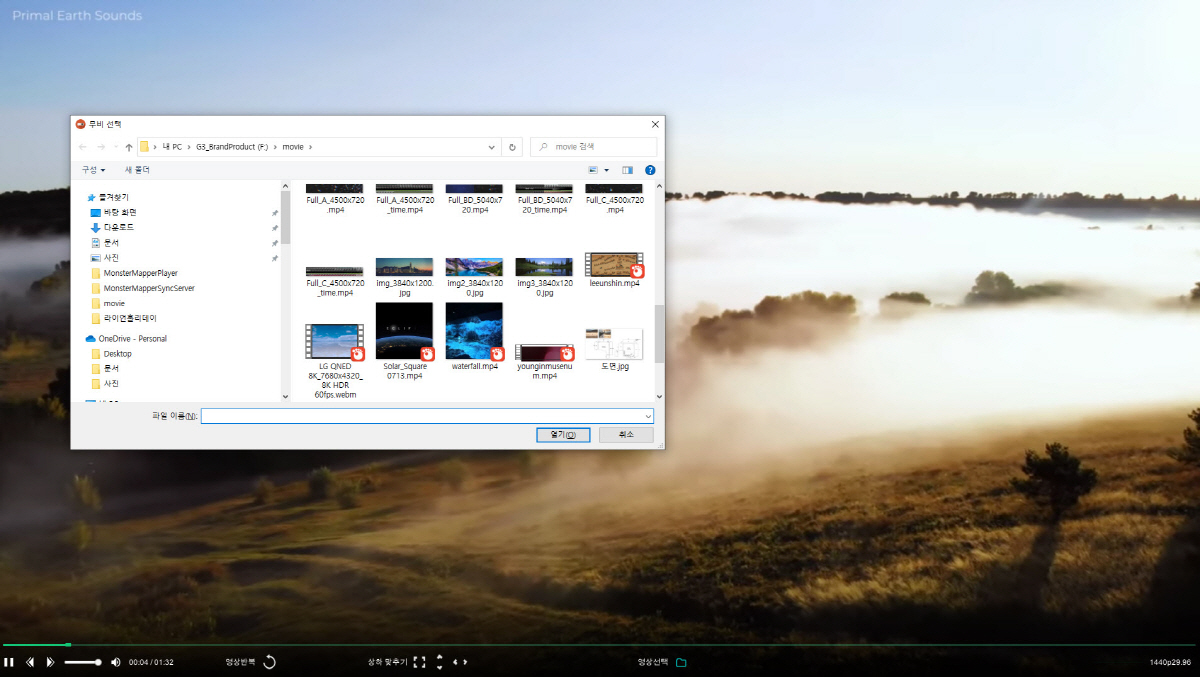The height and width of the screenshot is (677, 1200).
Task: Click the 열기 open button
Action: click(x=563, y=435)
